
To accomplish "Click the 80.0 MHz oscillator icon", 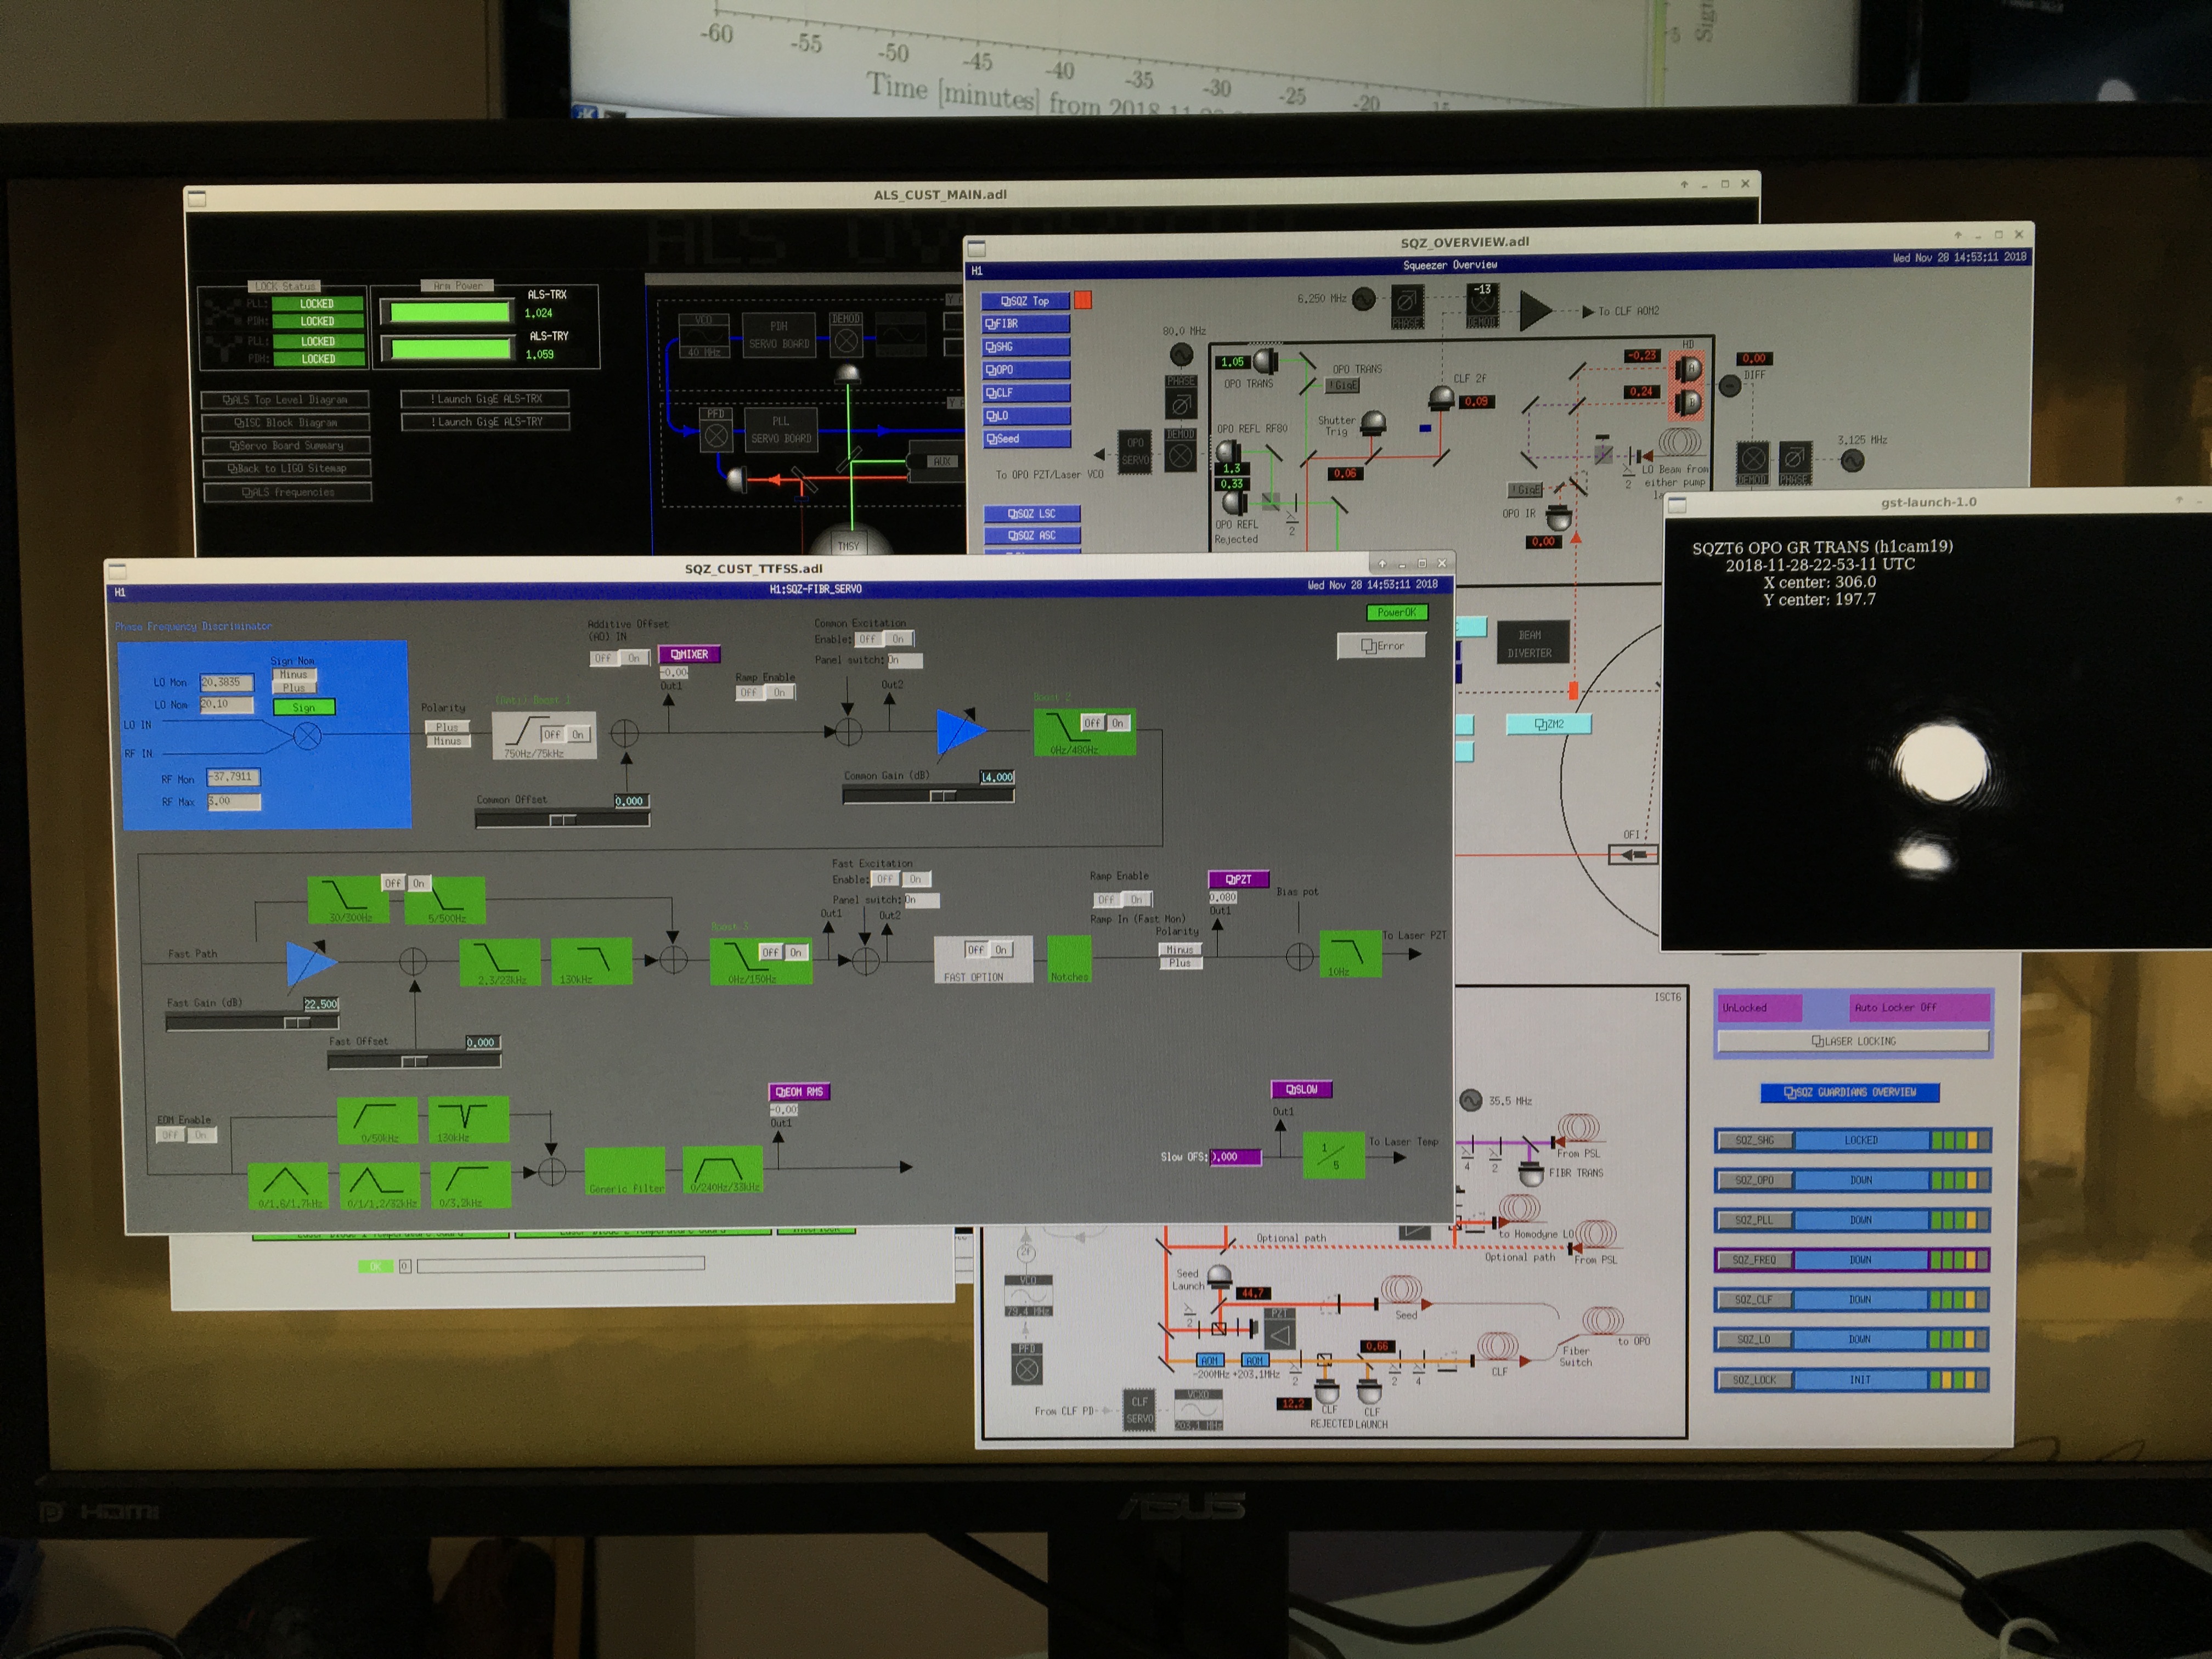I will [x=1181, y=355].
